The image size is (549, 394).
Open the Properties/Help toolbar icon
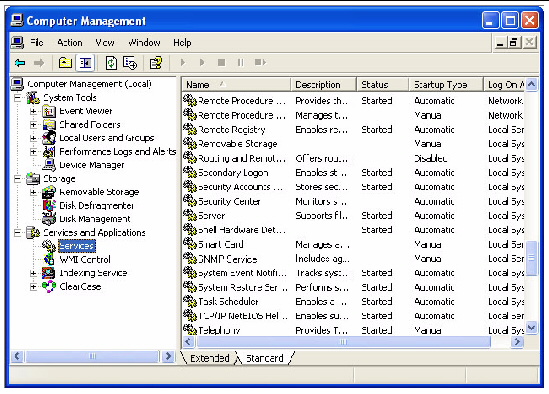coord(155,63)
